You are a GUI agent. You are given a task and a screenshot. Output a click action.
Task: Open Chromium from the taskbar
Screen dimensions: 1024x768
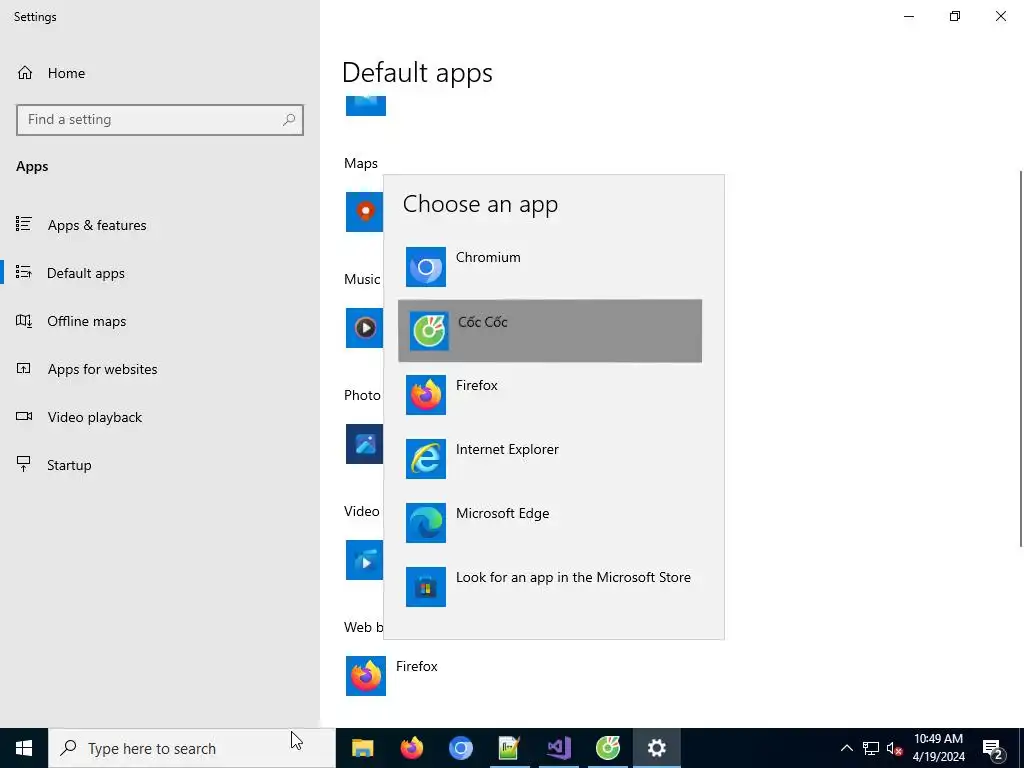[x=460, y=748]
